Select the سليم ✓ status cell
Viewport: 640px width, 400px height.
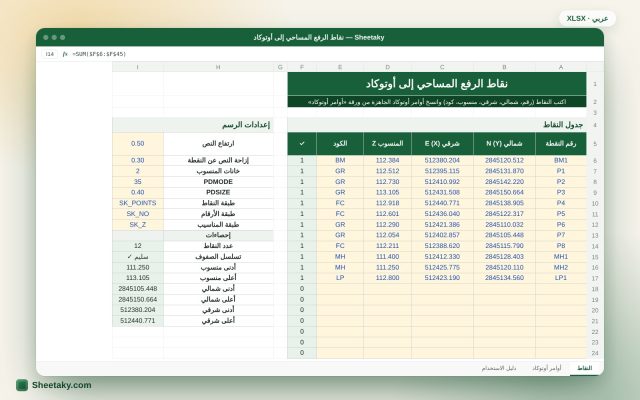[x=138, y=257]
